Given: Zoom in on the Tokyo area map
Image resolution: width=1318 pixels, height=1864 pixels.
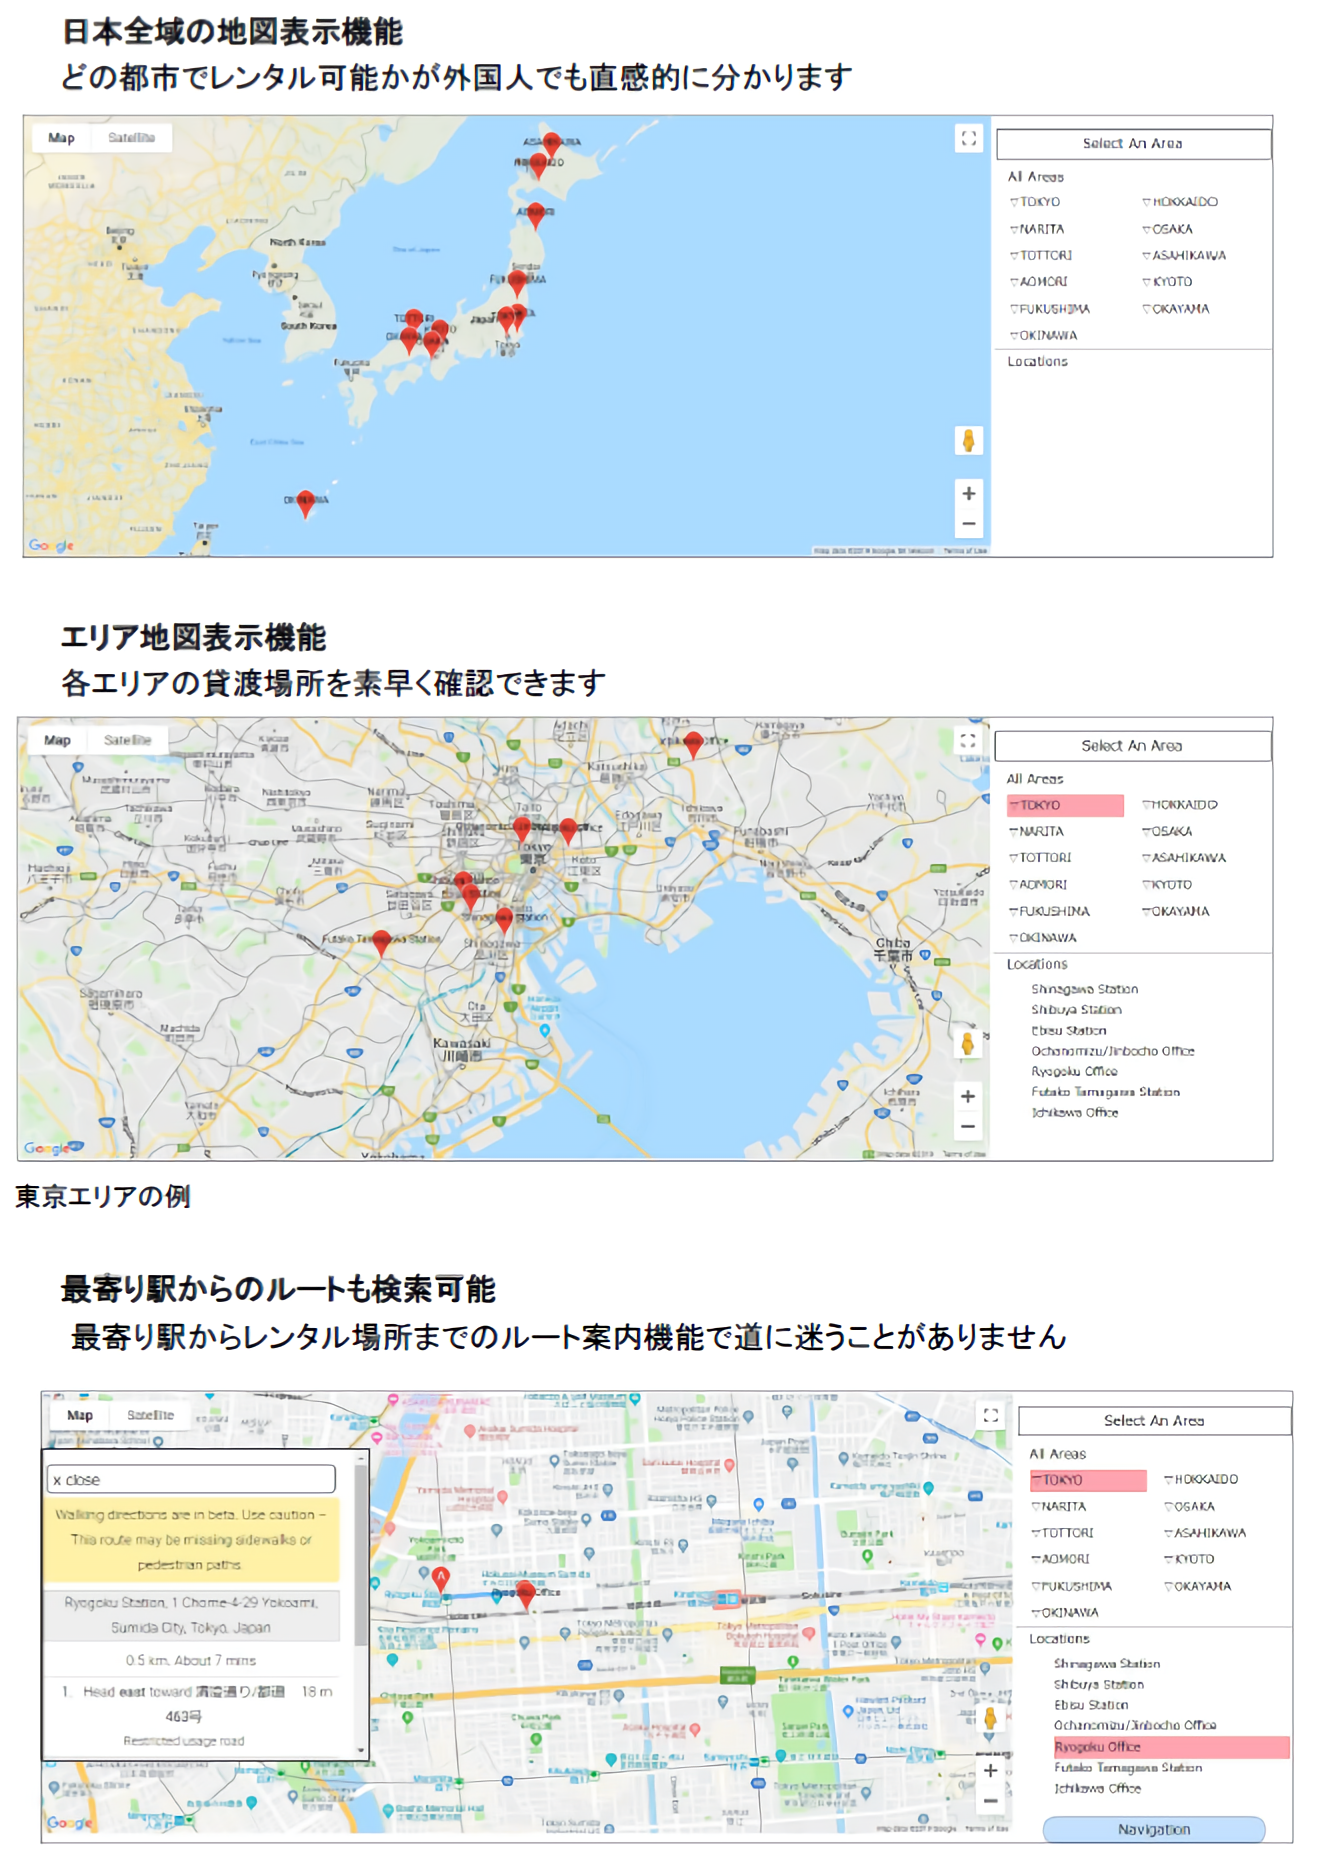Looking at the screenshot, I should click(967, 1096).
